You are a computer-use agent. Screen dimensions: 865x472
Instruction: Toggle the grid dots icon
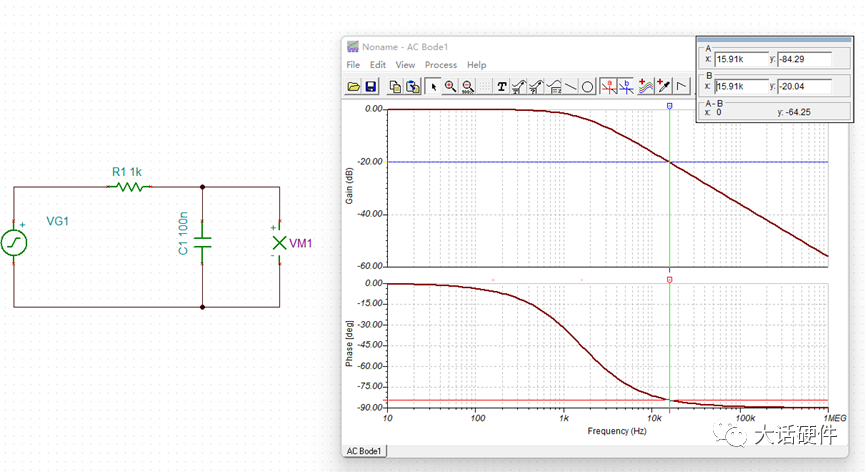(x=484, y=87)
